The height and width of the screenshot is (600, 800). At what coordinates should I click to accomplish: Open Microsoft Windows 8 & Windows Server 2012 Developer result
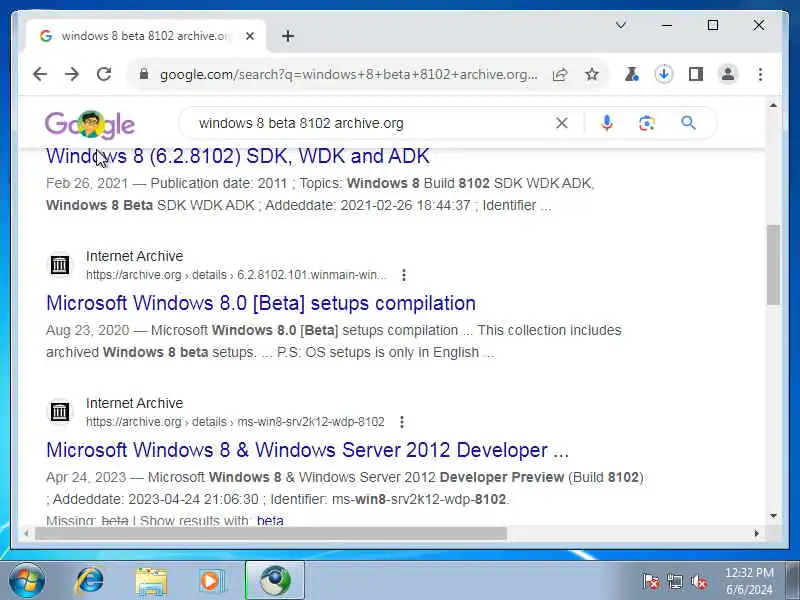[307, 450]
